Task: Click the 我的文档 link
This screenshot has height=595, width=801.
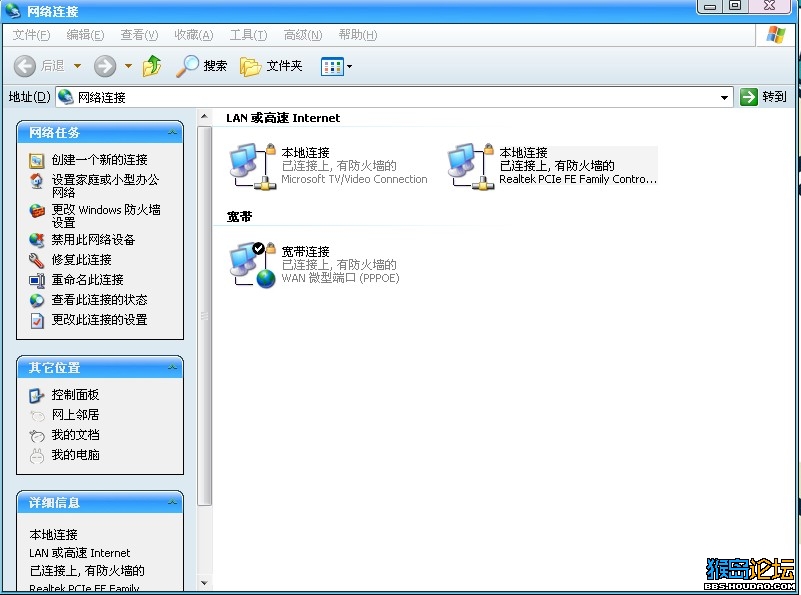Action: coord(76,435)
